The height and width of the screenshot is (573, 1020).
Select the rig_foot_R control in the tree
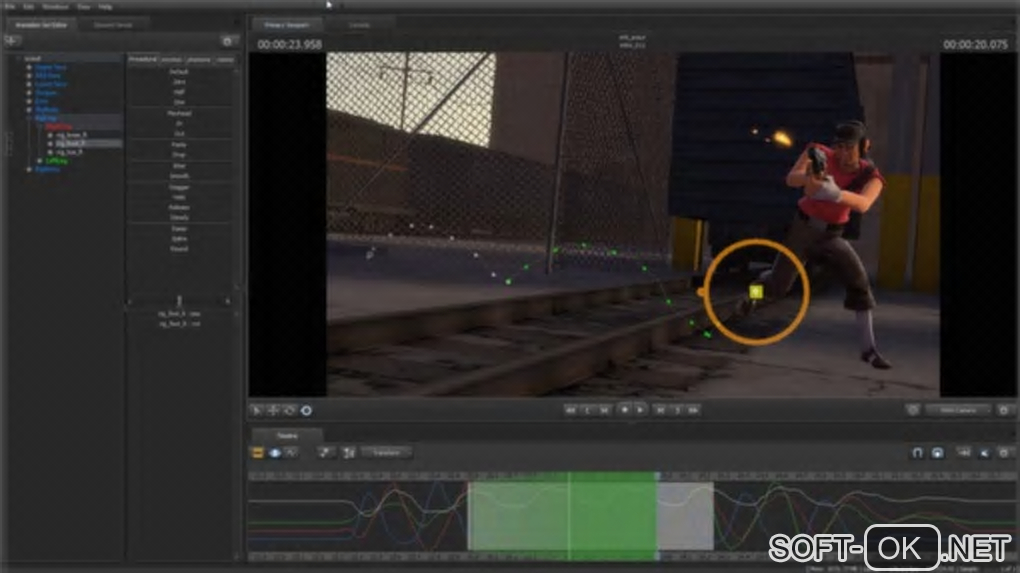coord(70,143)
